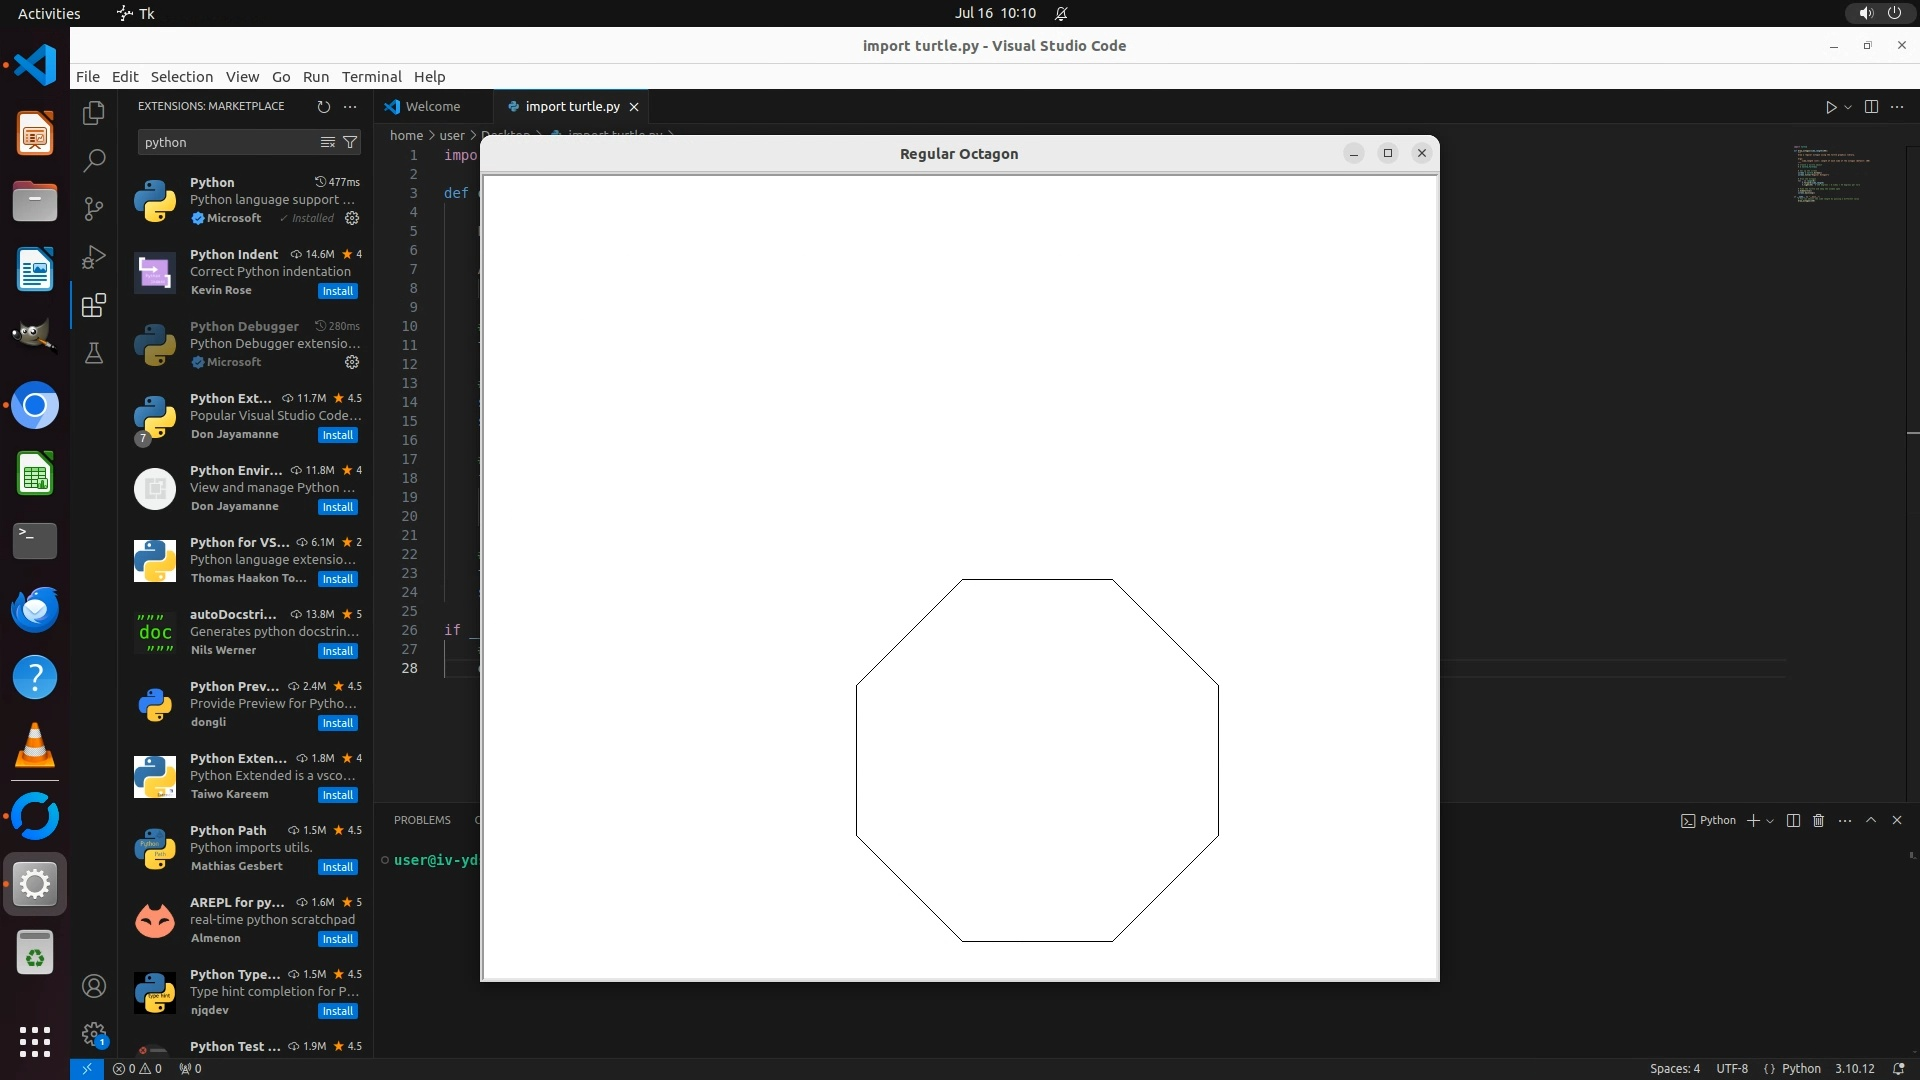Screen dimensions: 1920x1080
Task: Click the kill terminal trash icon
Action: pos(1819,820)
